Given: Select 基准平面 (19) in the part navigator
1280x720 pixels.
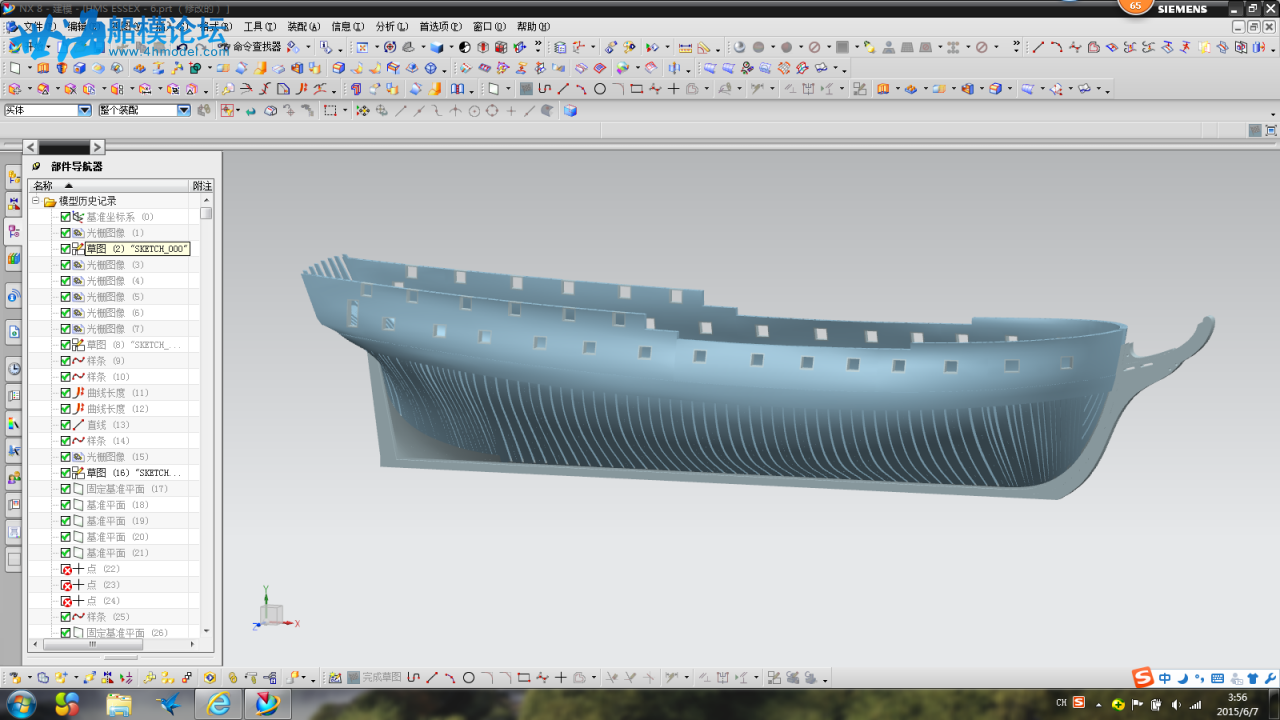Looking at the screenshot, I should click(117, 521).
